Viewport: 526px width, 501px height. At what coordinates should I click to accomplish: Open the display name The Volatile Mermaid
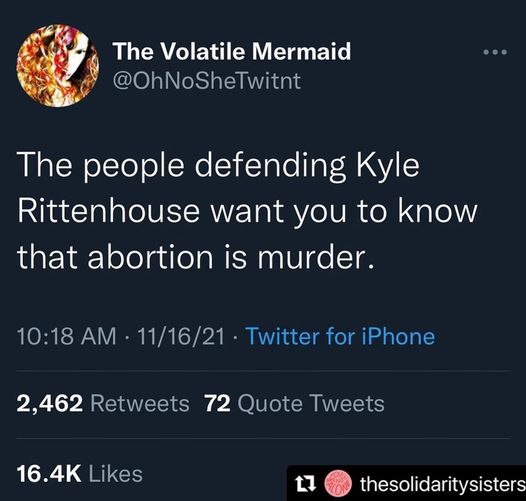click(232, 52)
